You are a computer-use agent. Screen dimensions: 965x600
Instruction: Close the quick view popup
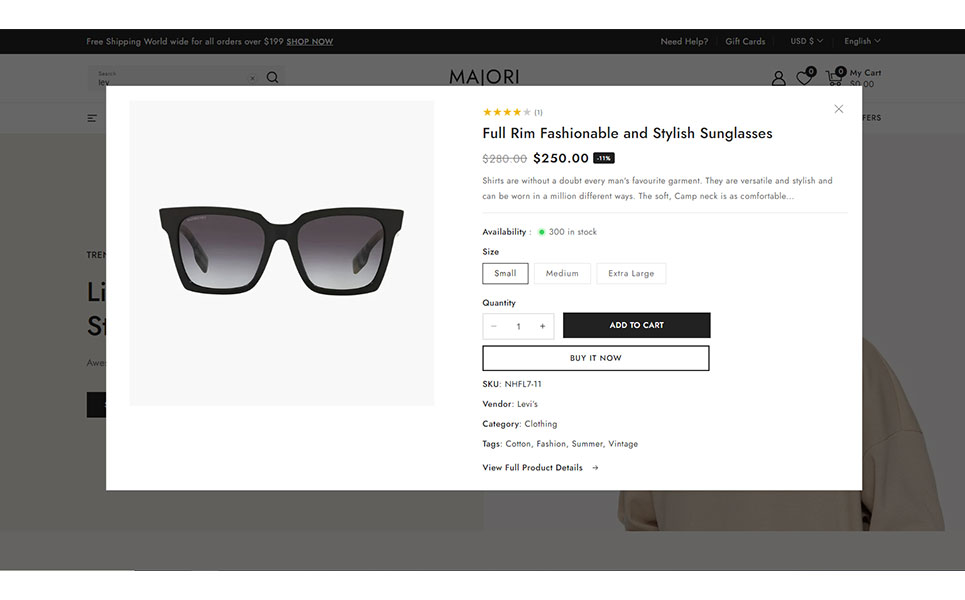(x=838, y=109)
